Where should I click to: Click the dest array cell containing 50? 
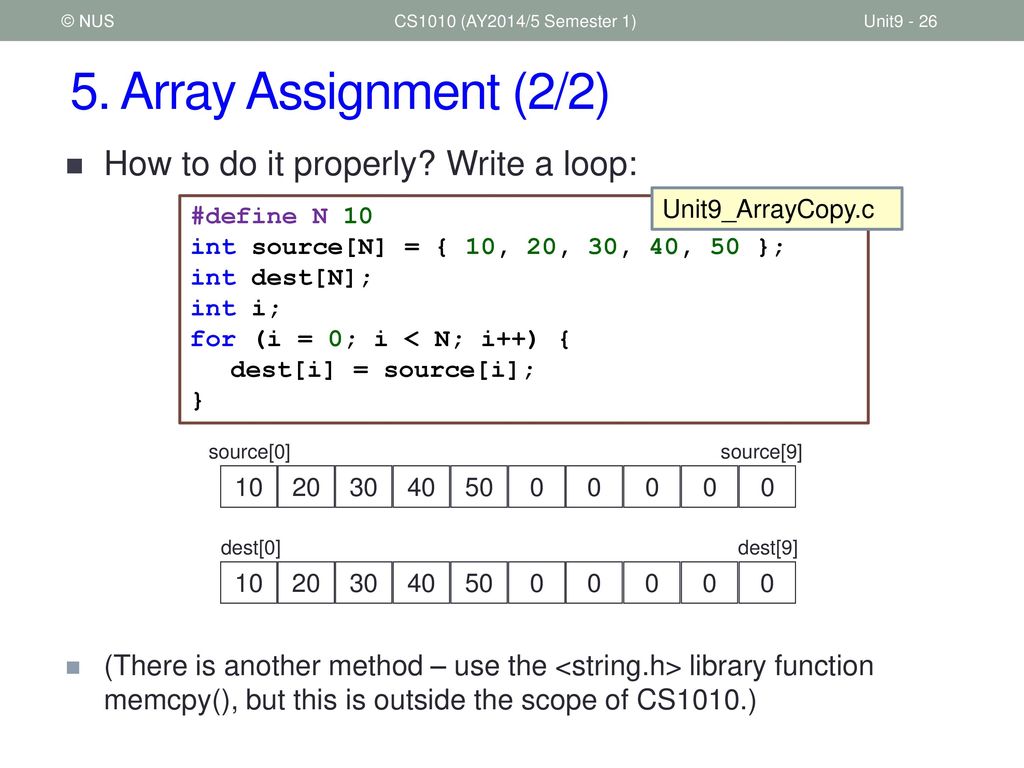(x=478, y=583)
